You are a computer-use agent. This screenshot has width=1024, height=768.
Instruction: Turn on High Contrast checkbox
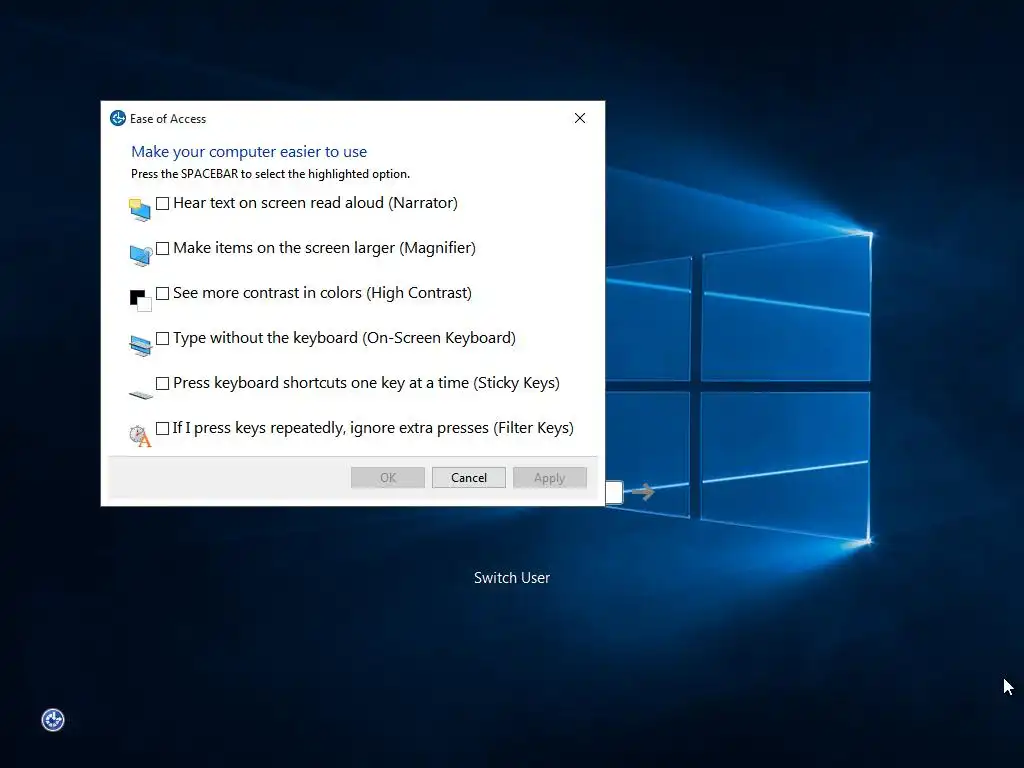click(x=163, y=294)
